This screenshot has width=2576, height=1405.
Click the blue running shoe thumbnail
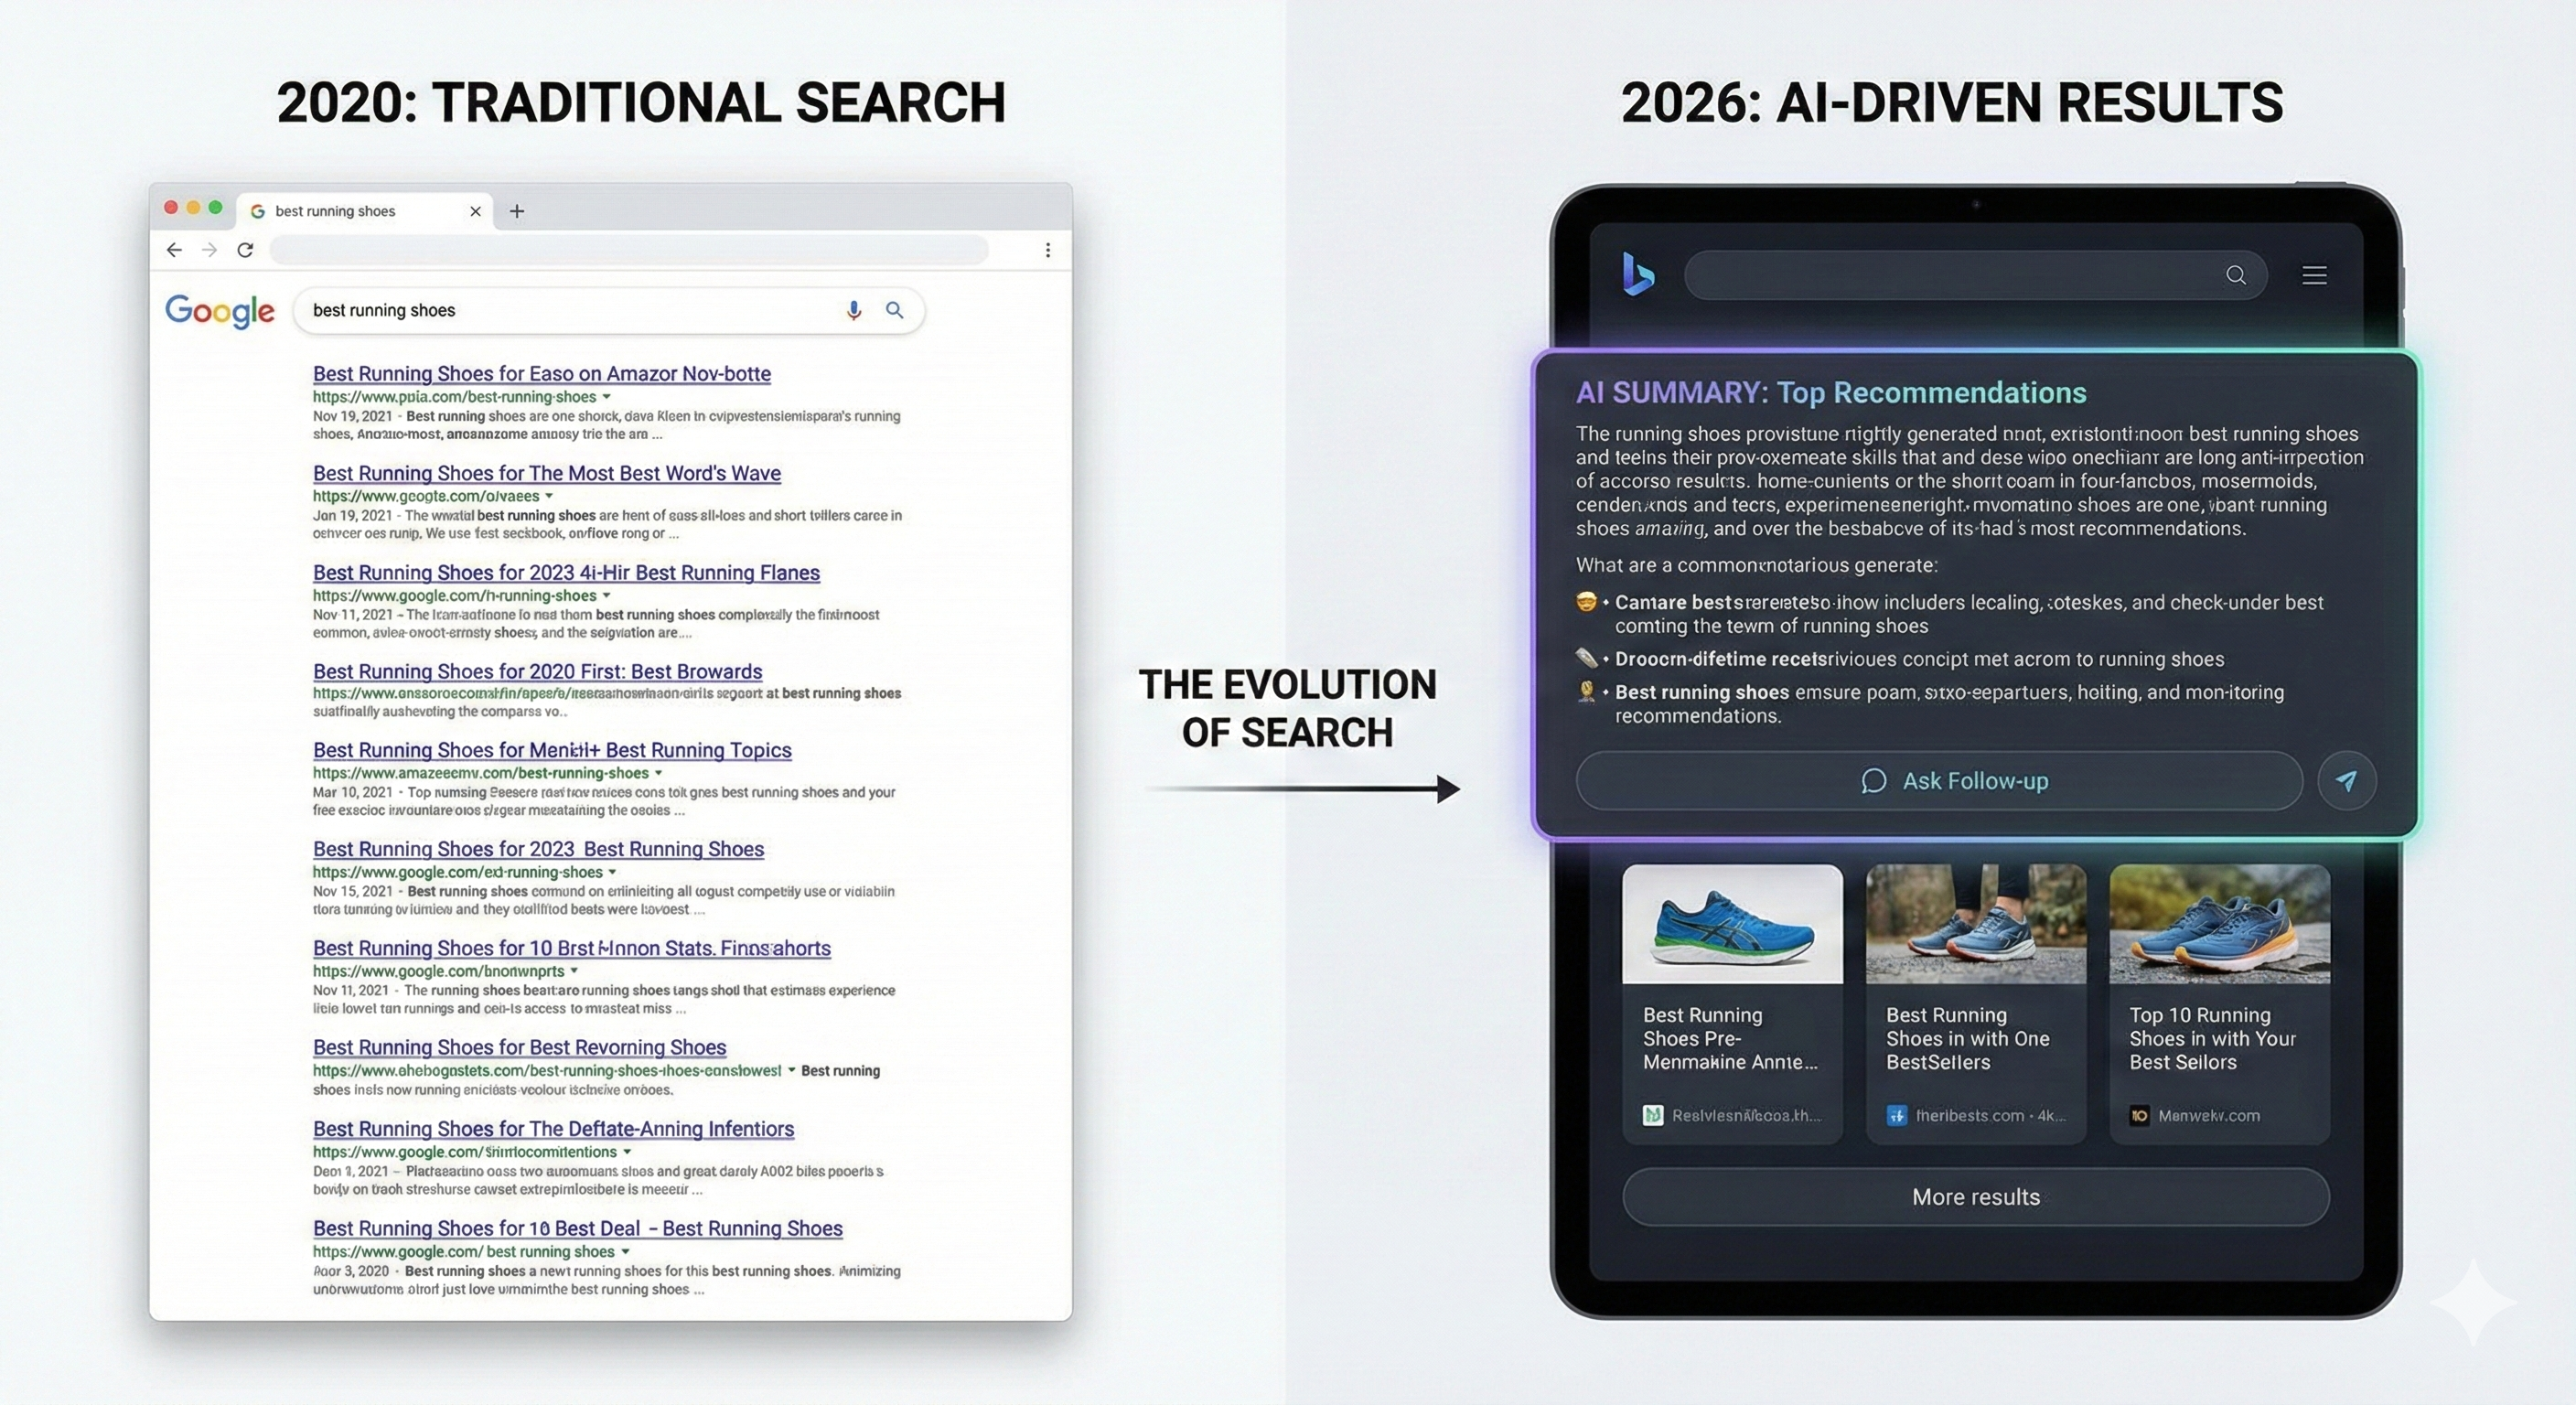1732,927
